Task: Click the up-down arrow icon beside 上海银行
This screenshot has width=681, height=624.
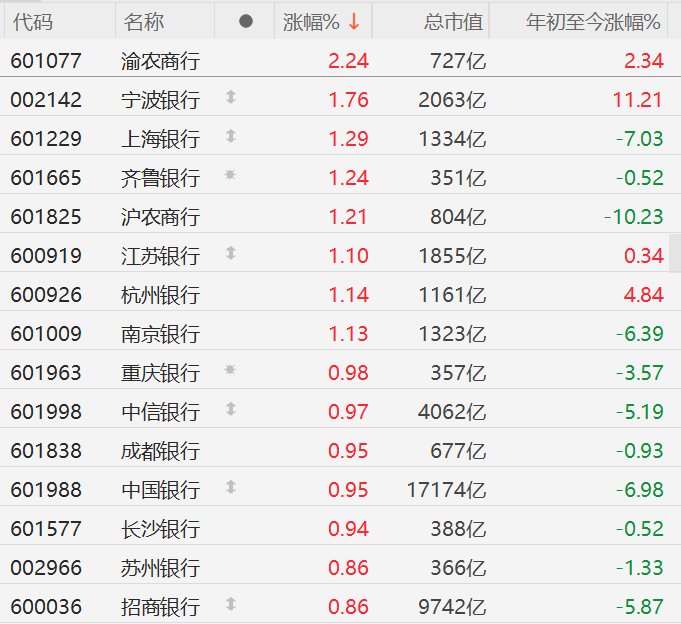Action: [232, 137]
